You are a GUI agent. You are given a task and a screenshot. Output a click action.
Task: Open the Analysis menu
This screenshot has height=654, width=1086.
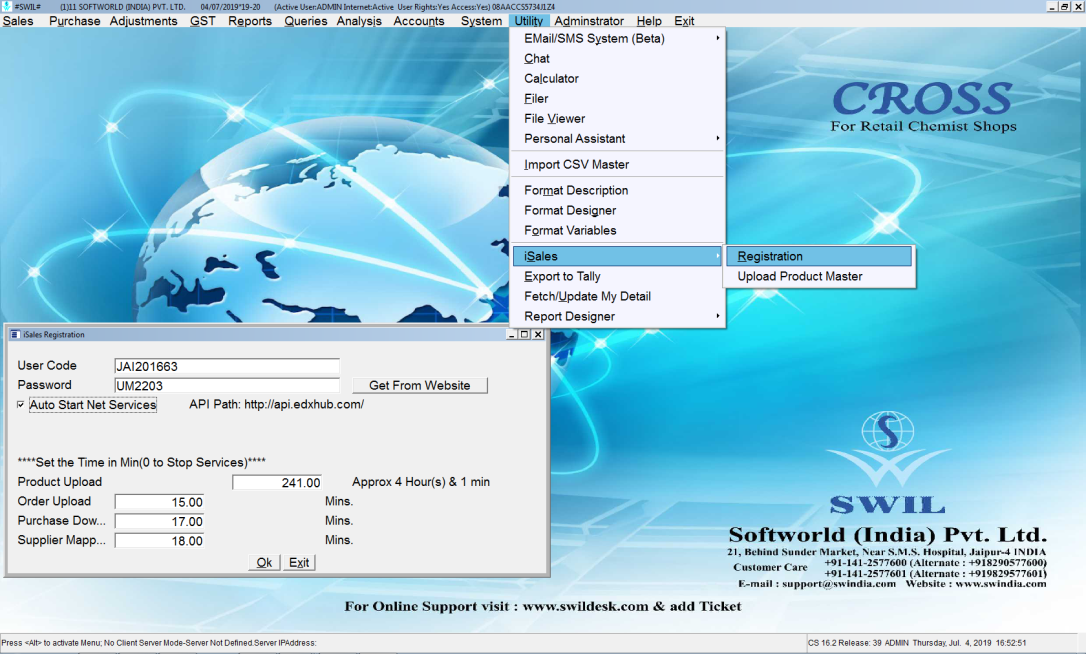pyautogui.click(x=359, y=21)
